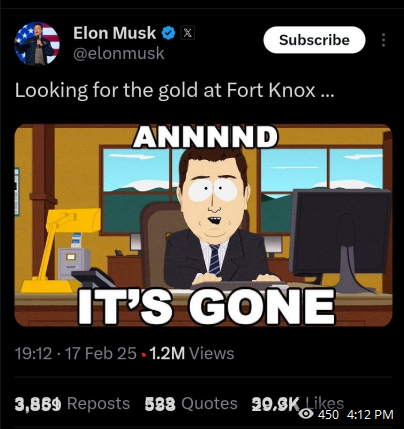Viewport: 404px width, 429px height.
Task: Click the 'ANNNND' caption on the meme
Action: [205, 137]
